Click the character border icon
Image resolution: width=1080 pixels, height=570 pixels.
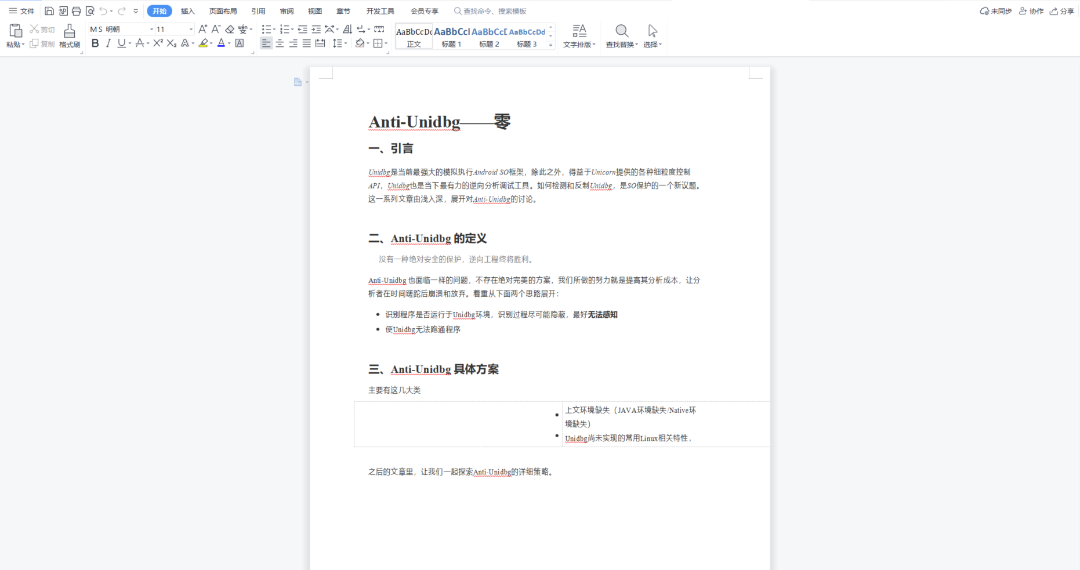tap(239, 43)
